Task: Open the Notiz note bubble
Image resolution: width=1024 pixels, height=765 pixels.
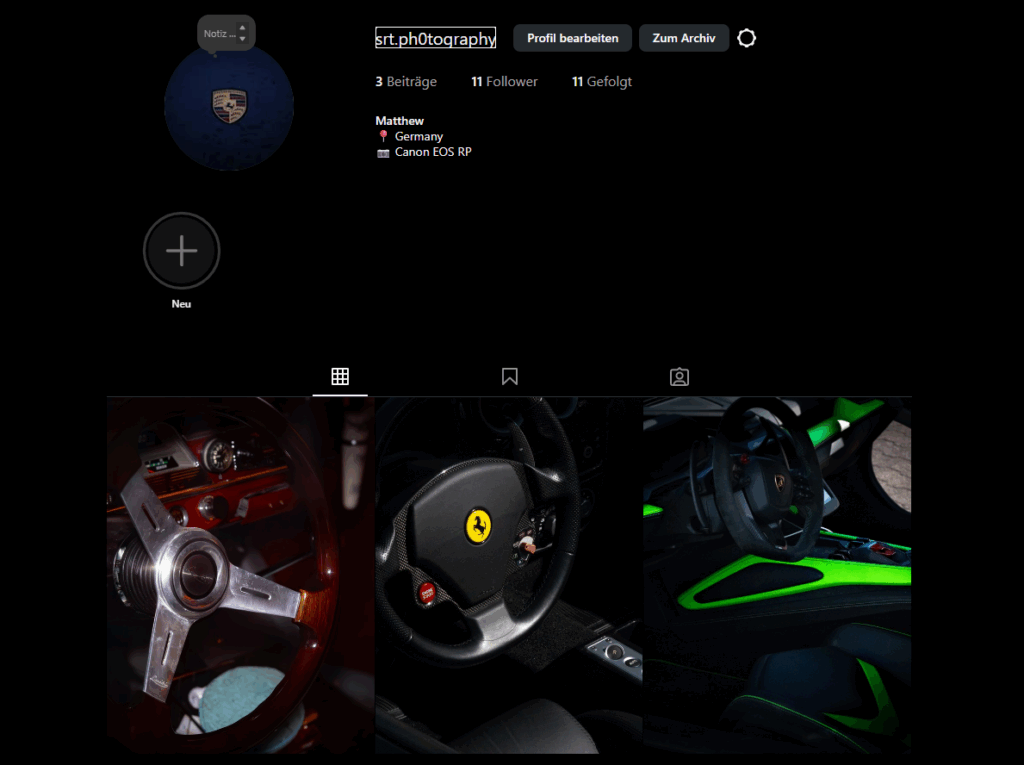Action: pyautogui.click(x=220, y=34)
